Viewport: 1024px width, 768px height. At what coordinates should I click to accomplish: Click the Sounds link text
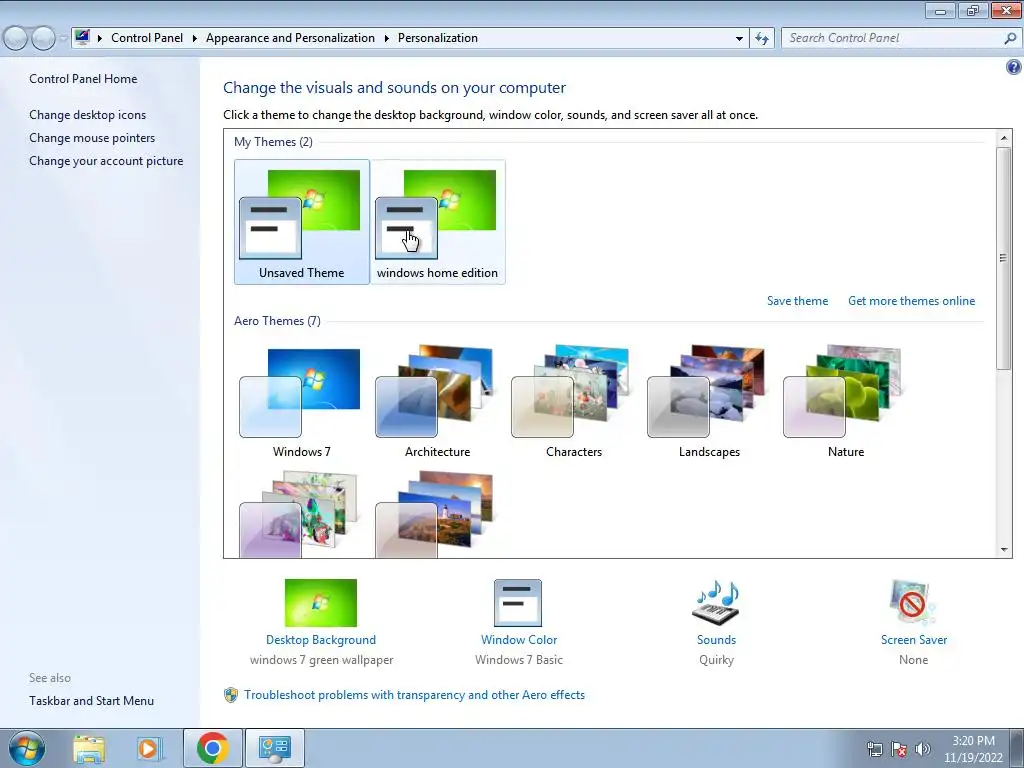point(716,640)
